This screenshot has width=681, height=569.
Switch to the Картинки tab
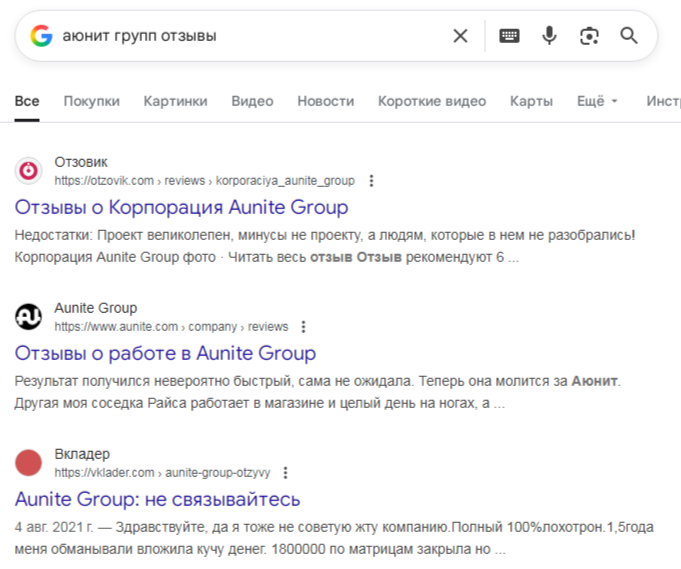tap(175, 101)
